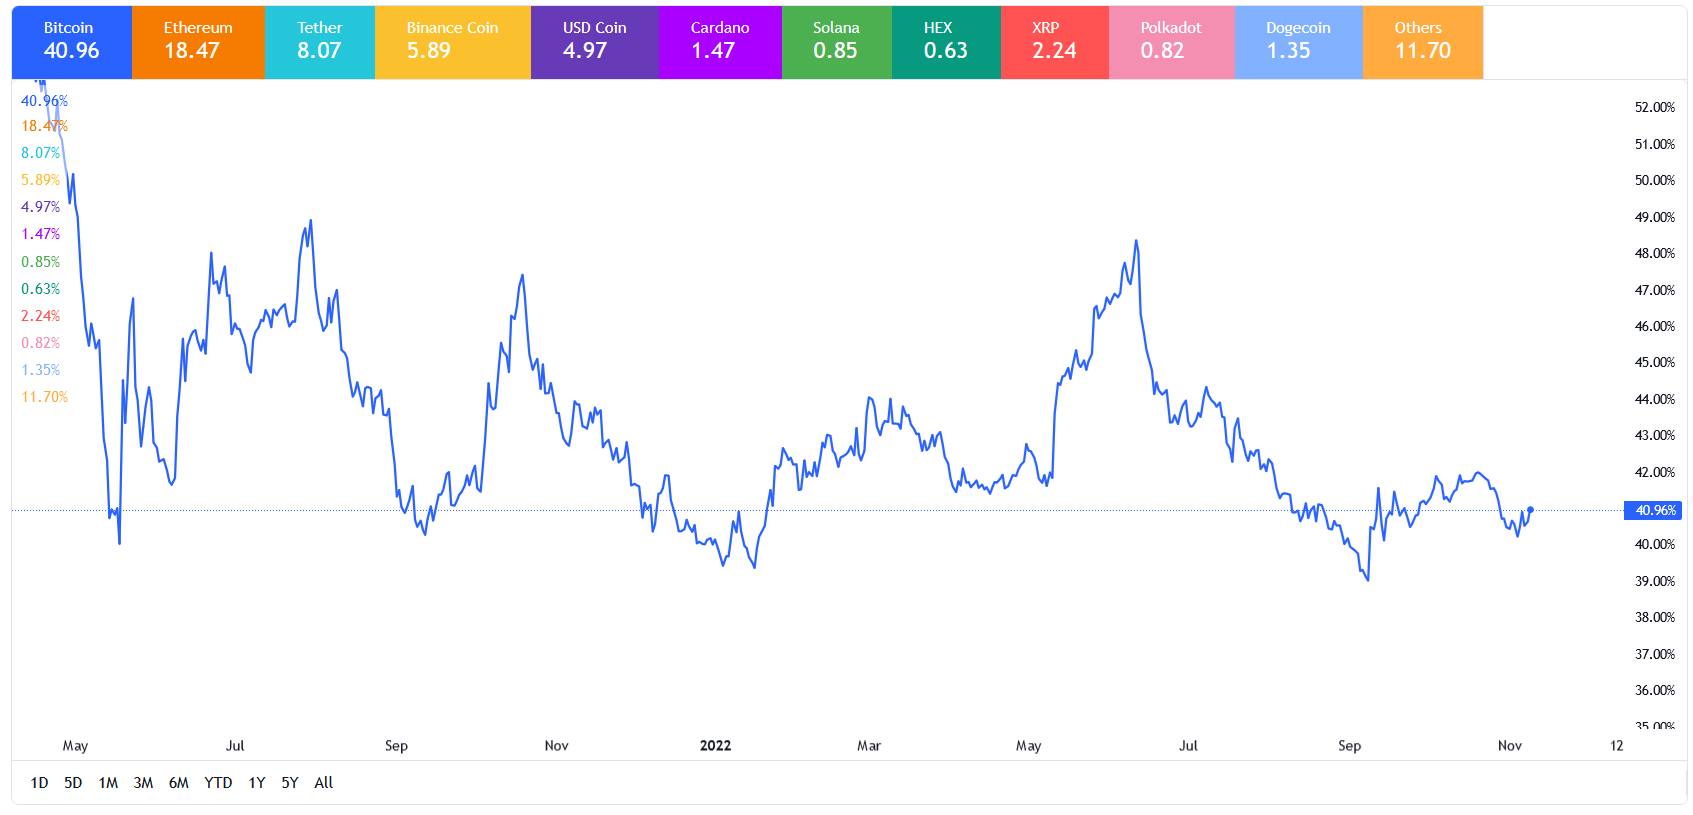Click the Solana green tile
Viewport: 1693px width, 815px height.
pyautogui.click(x=836, y=42)
